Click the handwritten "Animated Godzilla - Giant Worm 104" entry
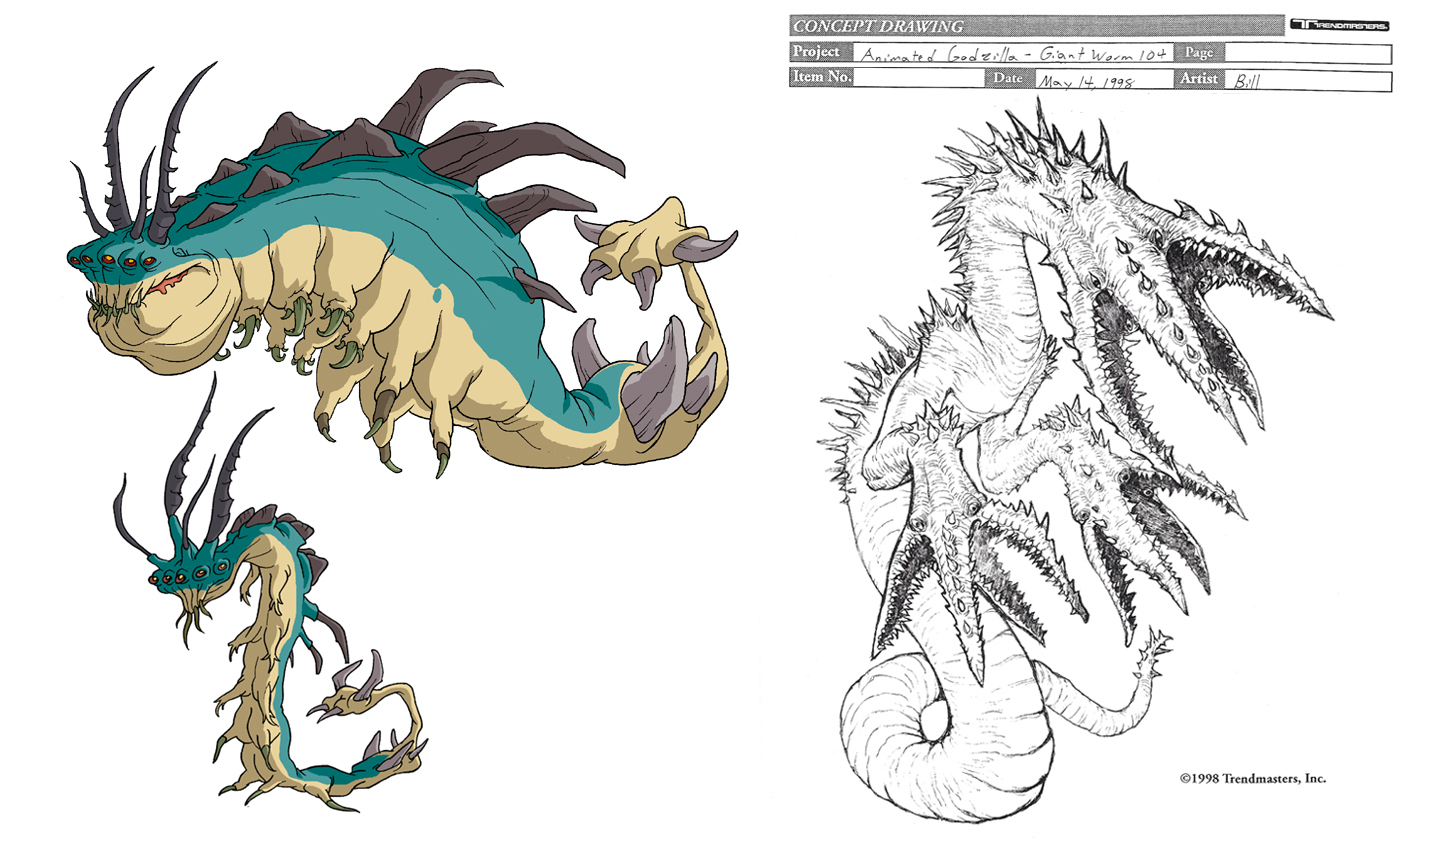Image resolution: width=1440 pixels, height=850 pixels. click(1014, 54)
